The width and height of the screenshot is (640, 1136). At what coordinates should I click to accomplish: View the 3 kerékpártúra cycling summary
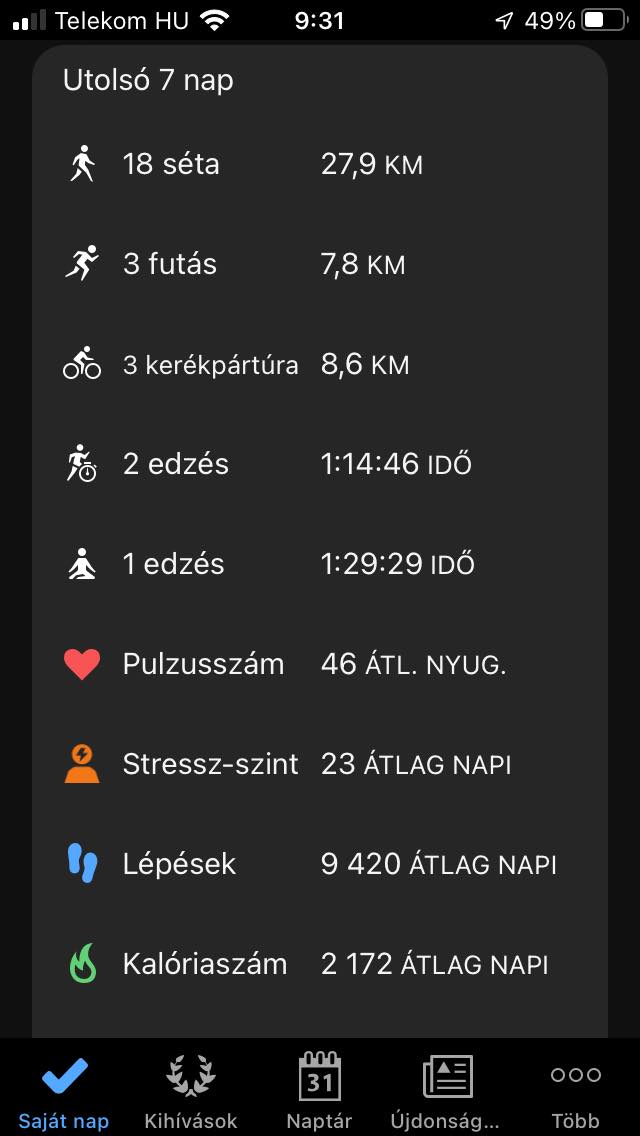(x=210, y=365)
